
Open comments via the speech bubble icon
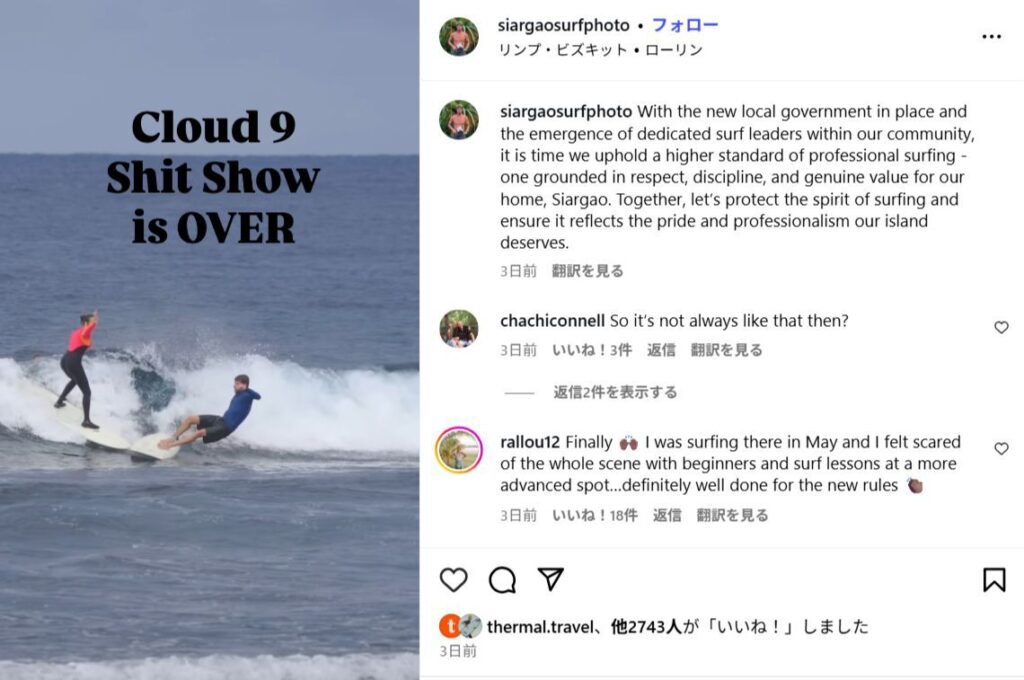[x=502, y=579]
